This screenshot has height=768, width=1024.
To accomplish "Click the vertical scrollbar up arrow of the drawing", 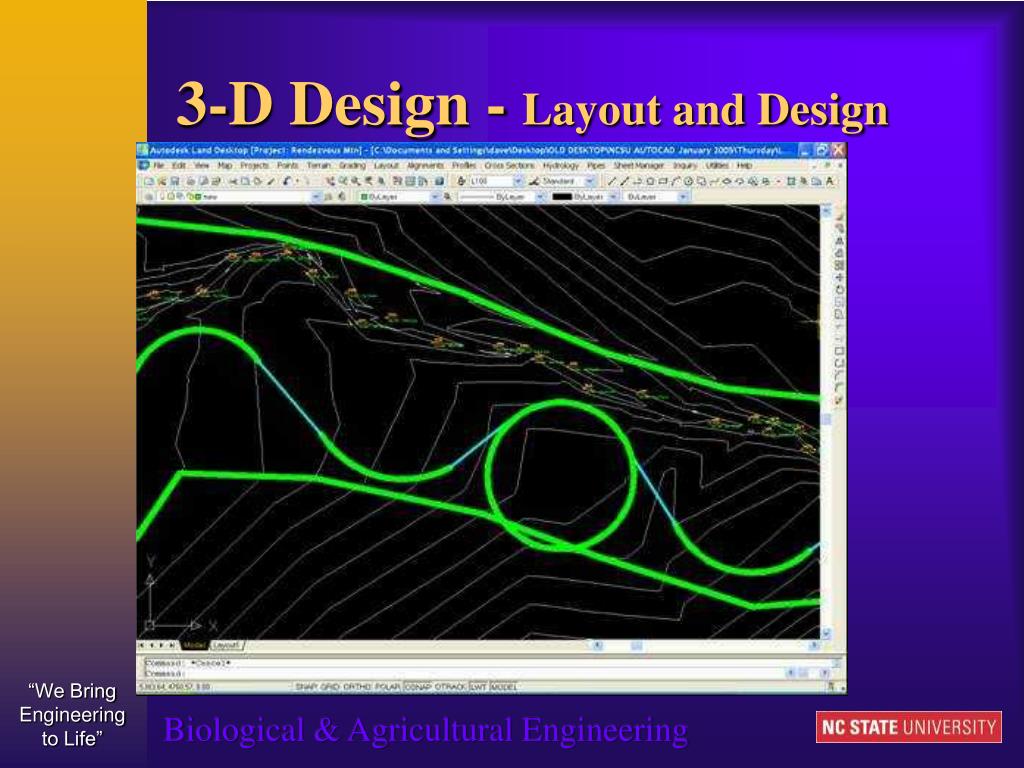I will pos(826,211).
